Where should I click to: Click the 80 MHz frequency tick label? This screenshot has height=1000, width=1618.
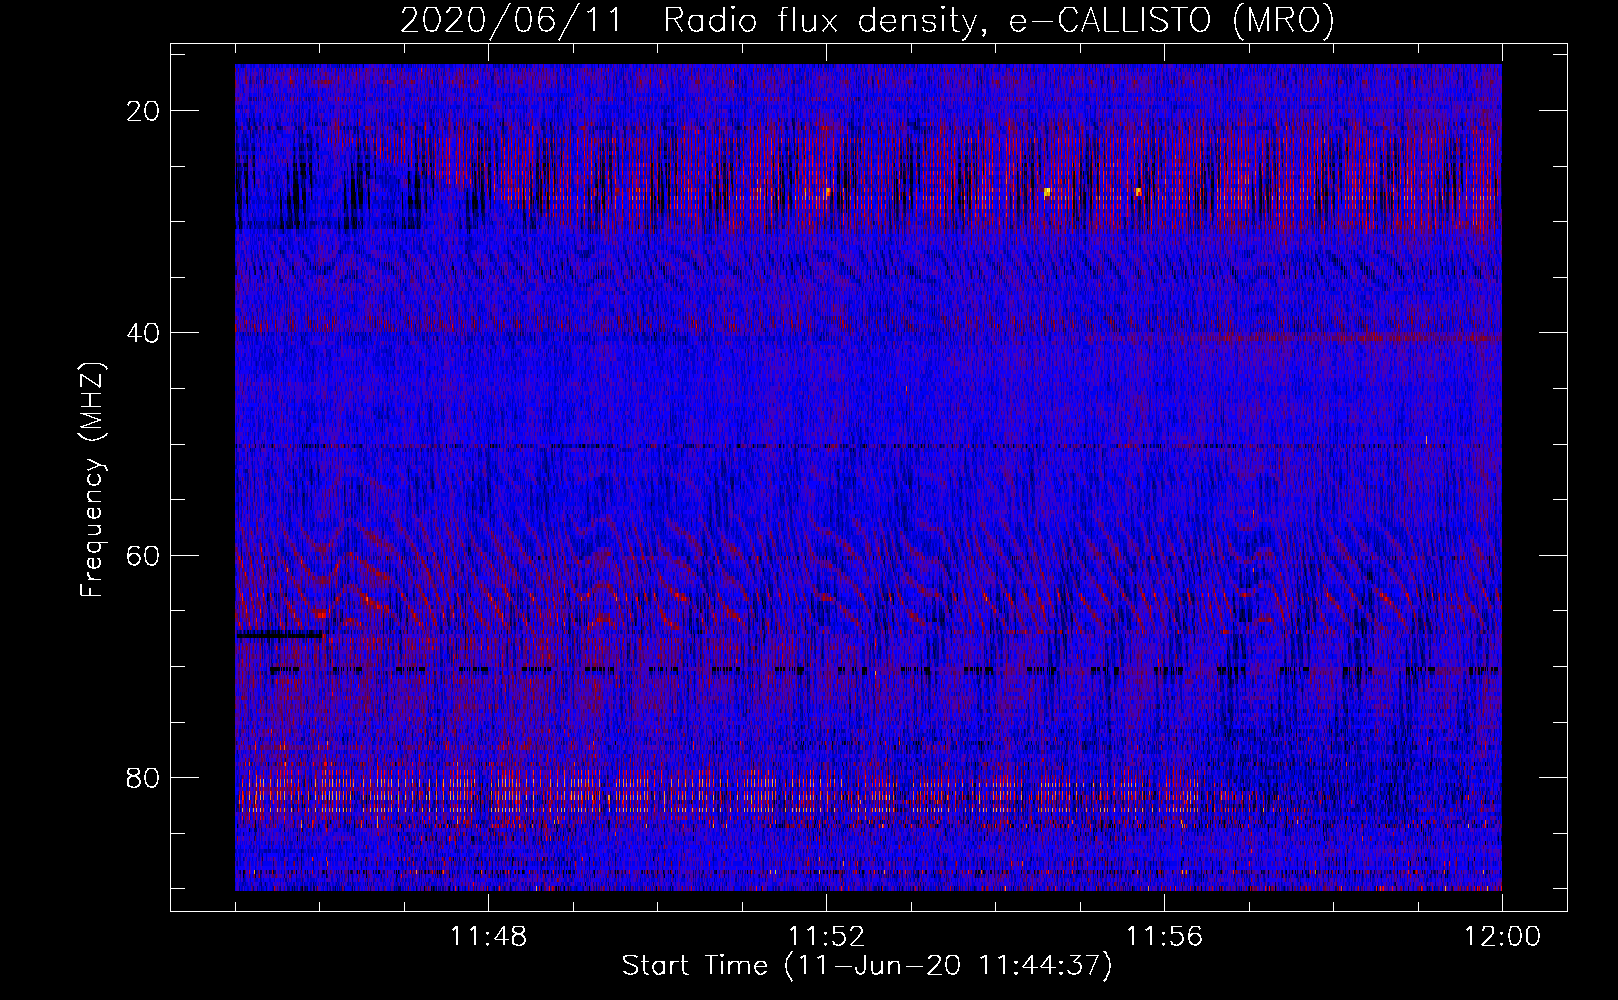click(143, 777)
